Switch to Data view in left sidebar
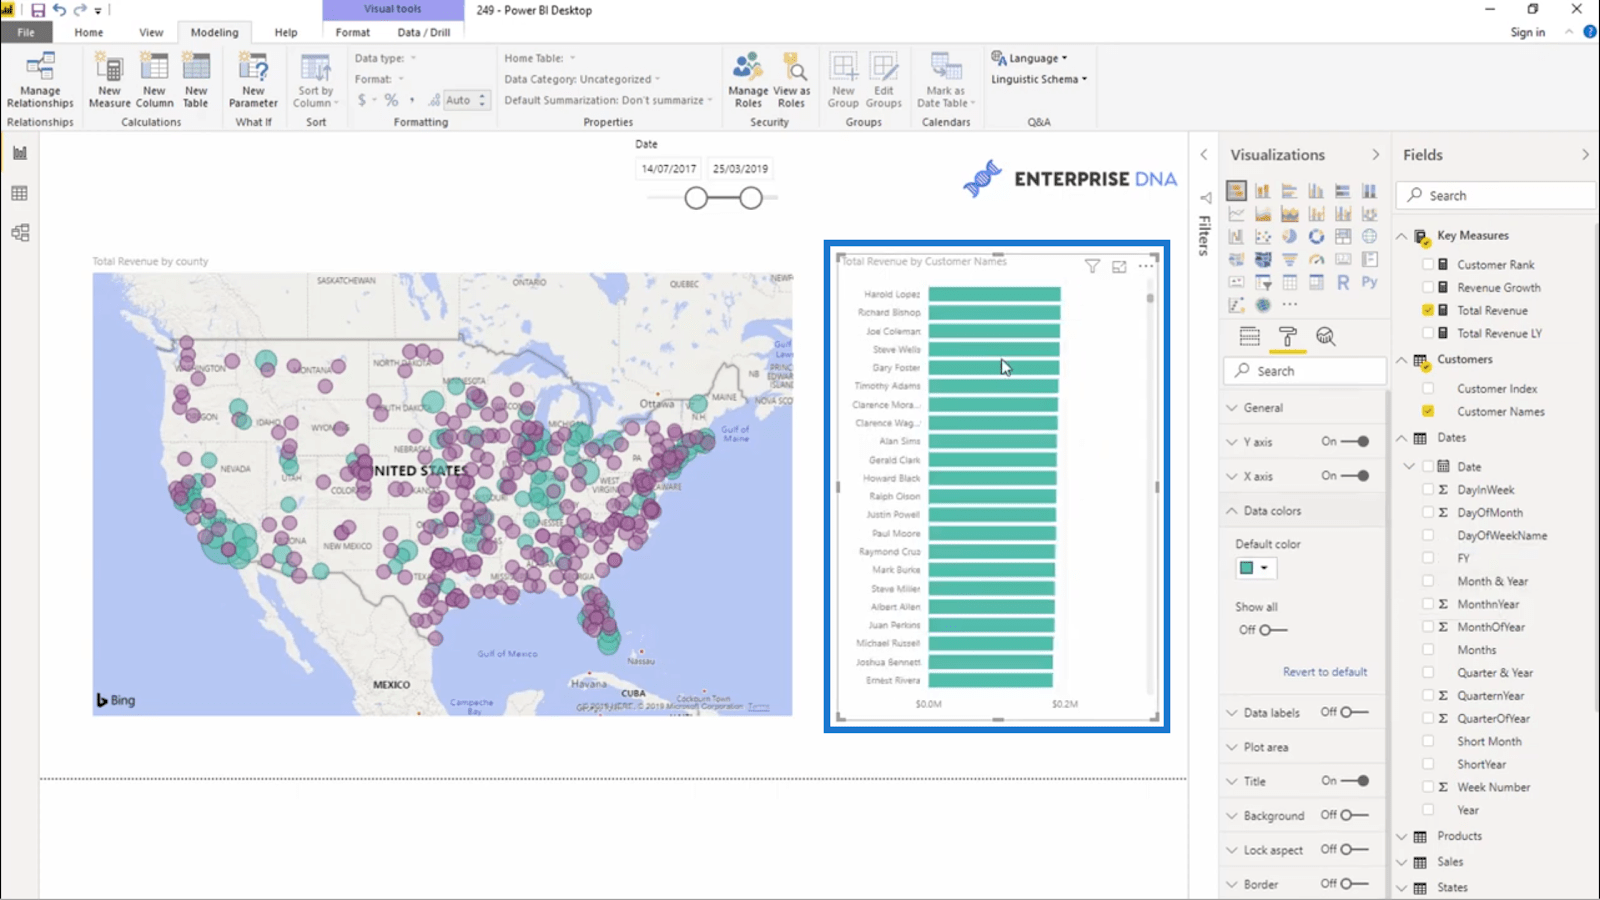 coord(19,193)
